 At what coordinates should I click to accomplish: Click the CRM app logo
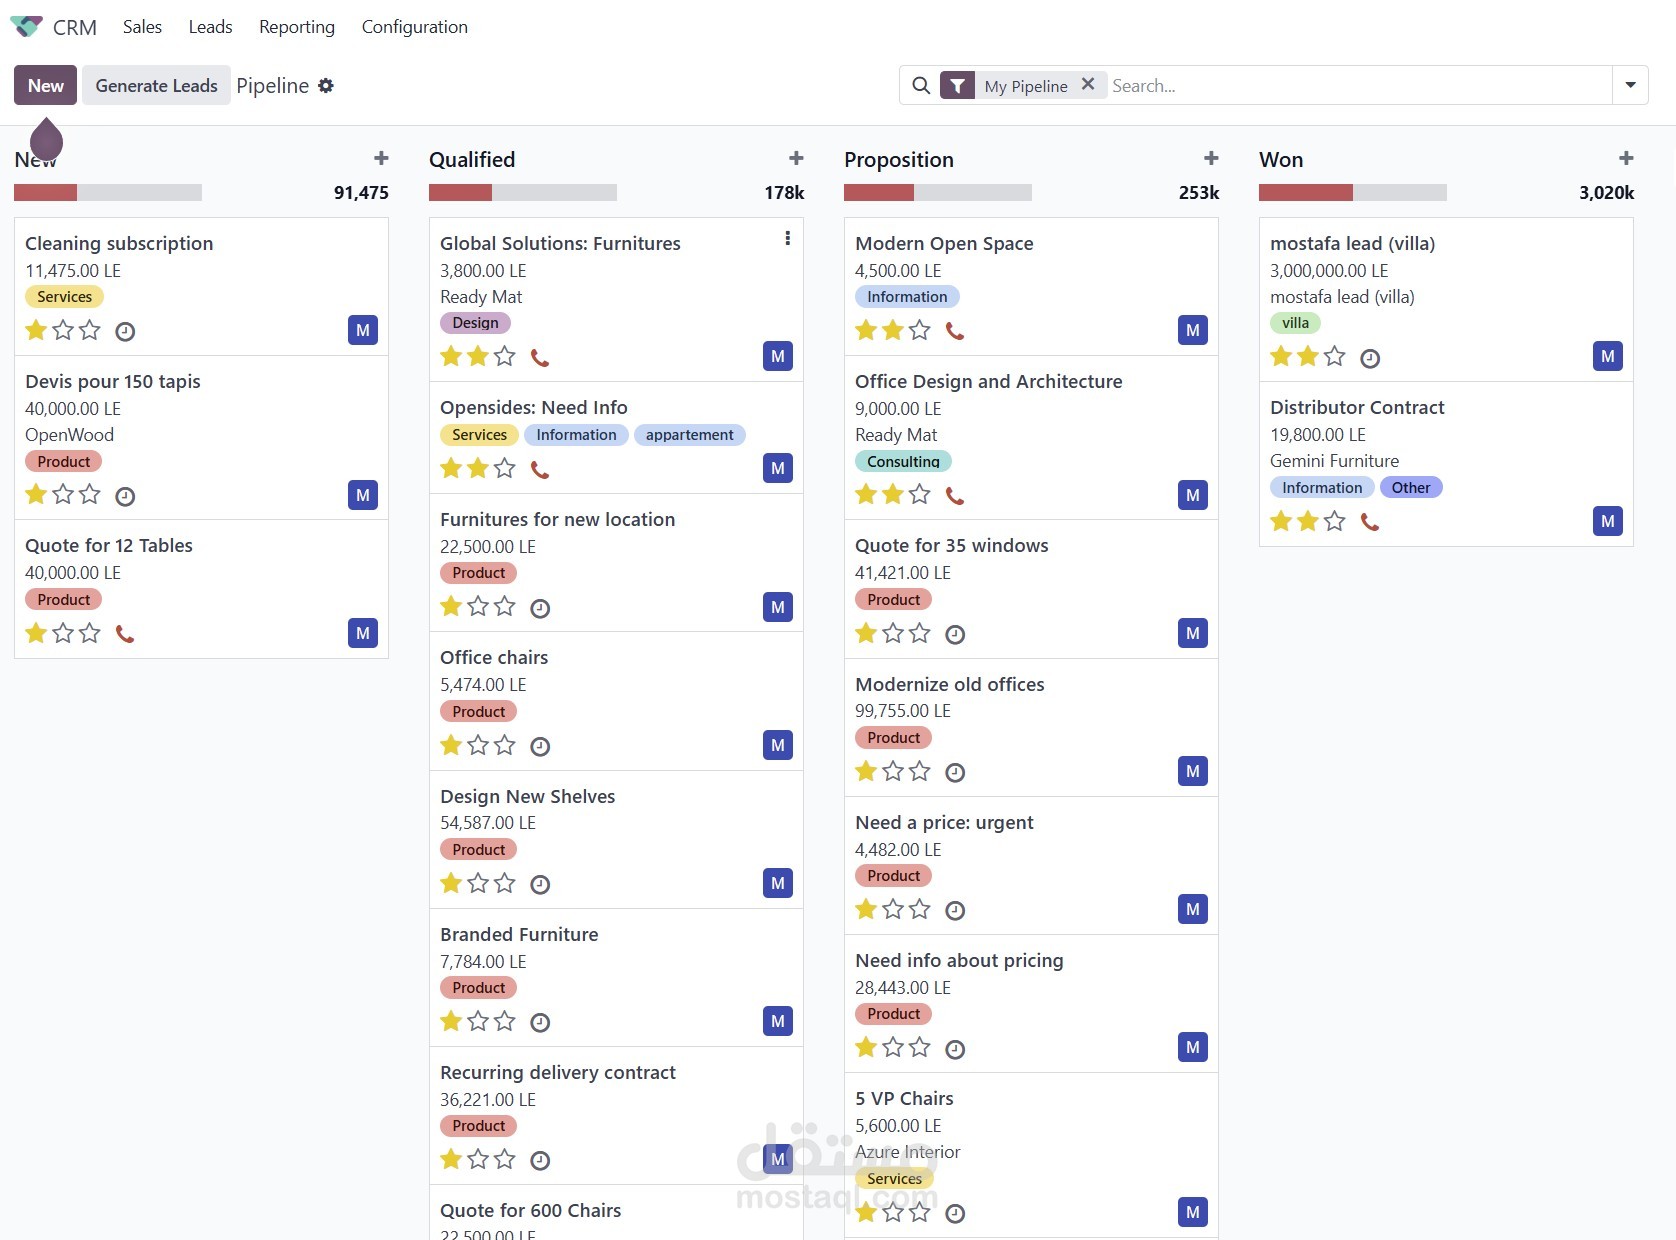coord(26,26)
